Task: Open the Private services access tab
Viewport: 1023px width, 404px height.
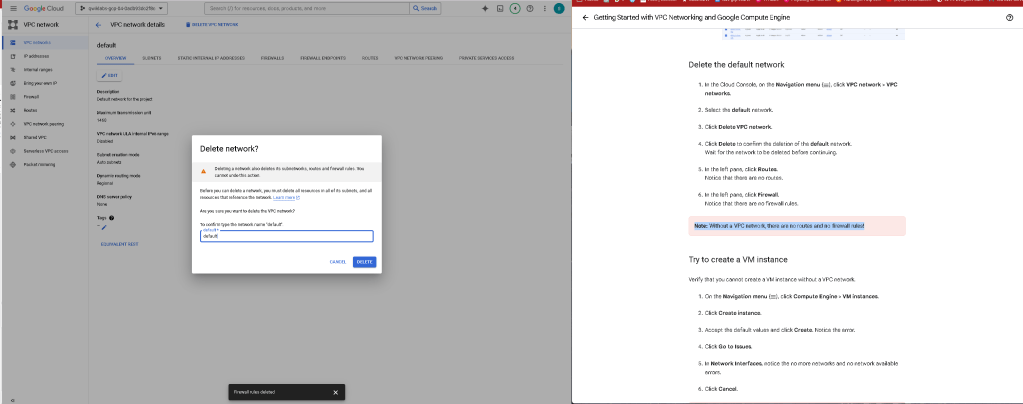Action: [x=486, y=58]
